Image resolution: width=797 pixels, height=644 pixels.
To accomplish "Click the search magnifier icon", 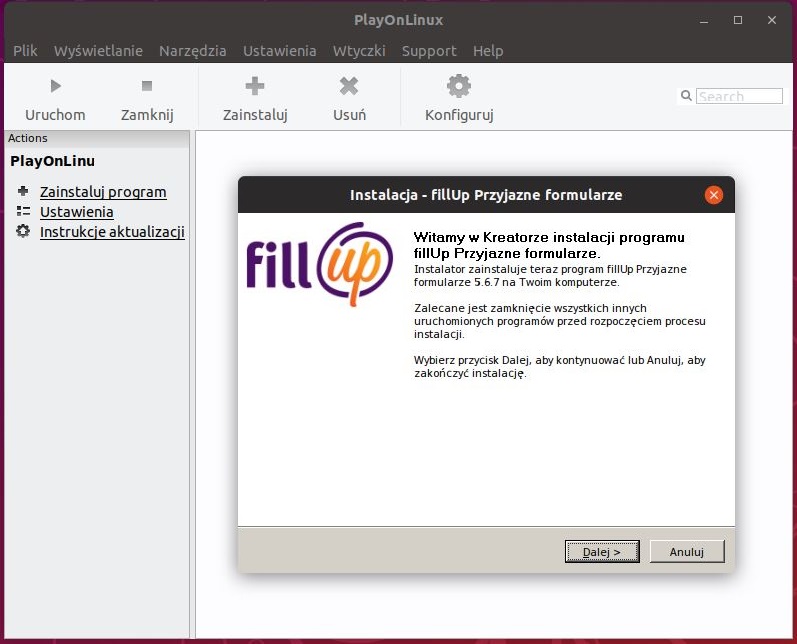I will click(686, 96).
